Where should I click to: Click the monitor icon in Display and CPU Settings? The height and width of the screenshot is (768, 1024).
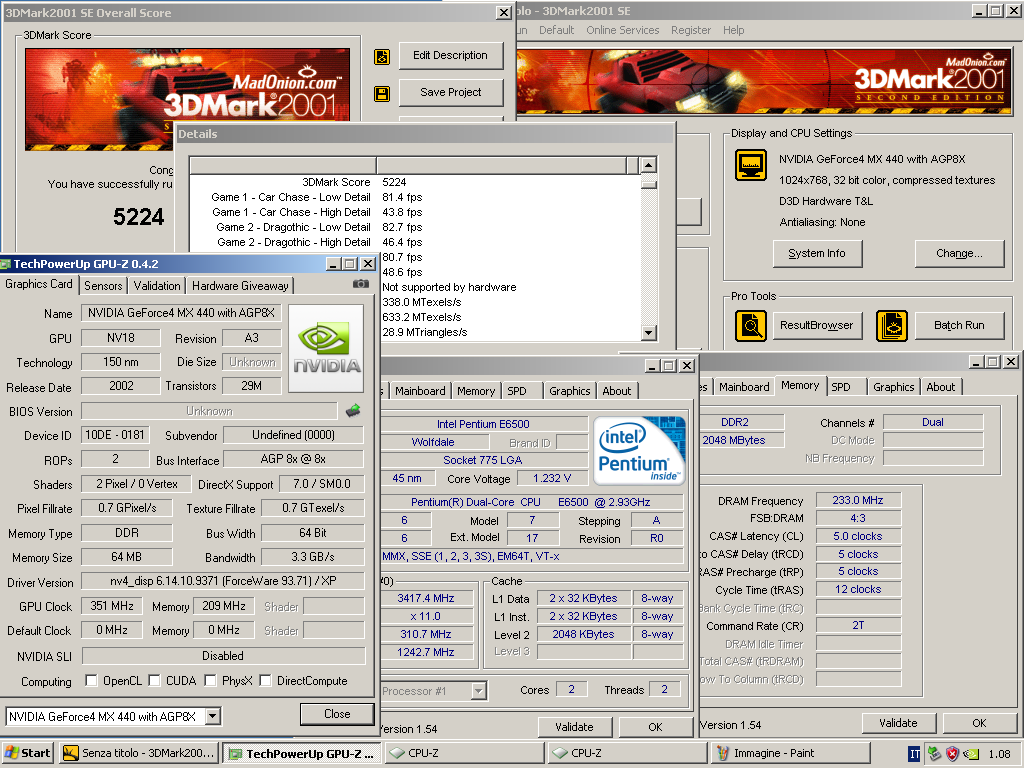pyautogui.click(x=751, y=165)
